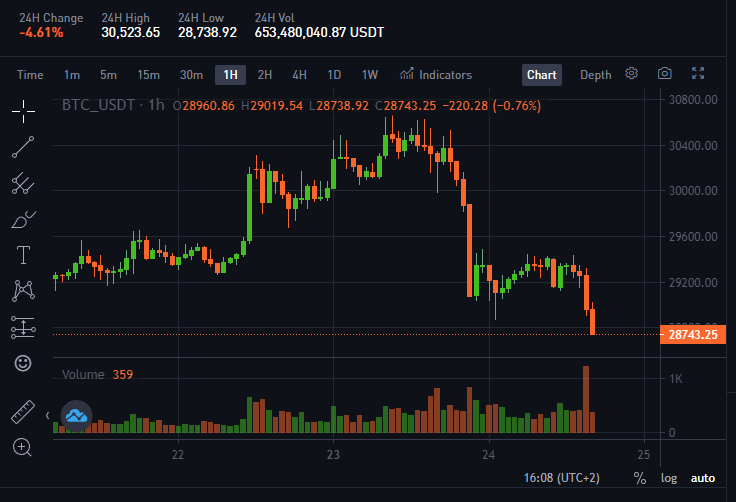
Task: Choose the pitchfork drawing tool
Action: pyautogui.click(x=23, y=183)
